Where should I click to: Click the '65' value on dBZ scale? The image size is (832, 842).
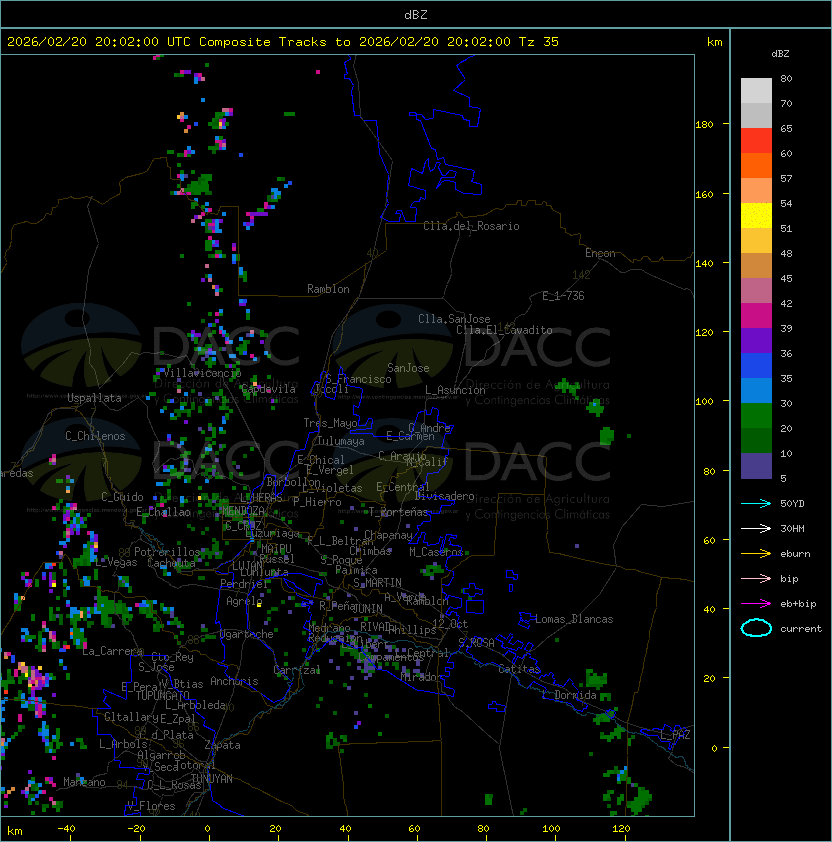coord(786,128)
